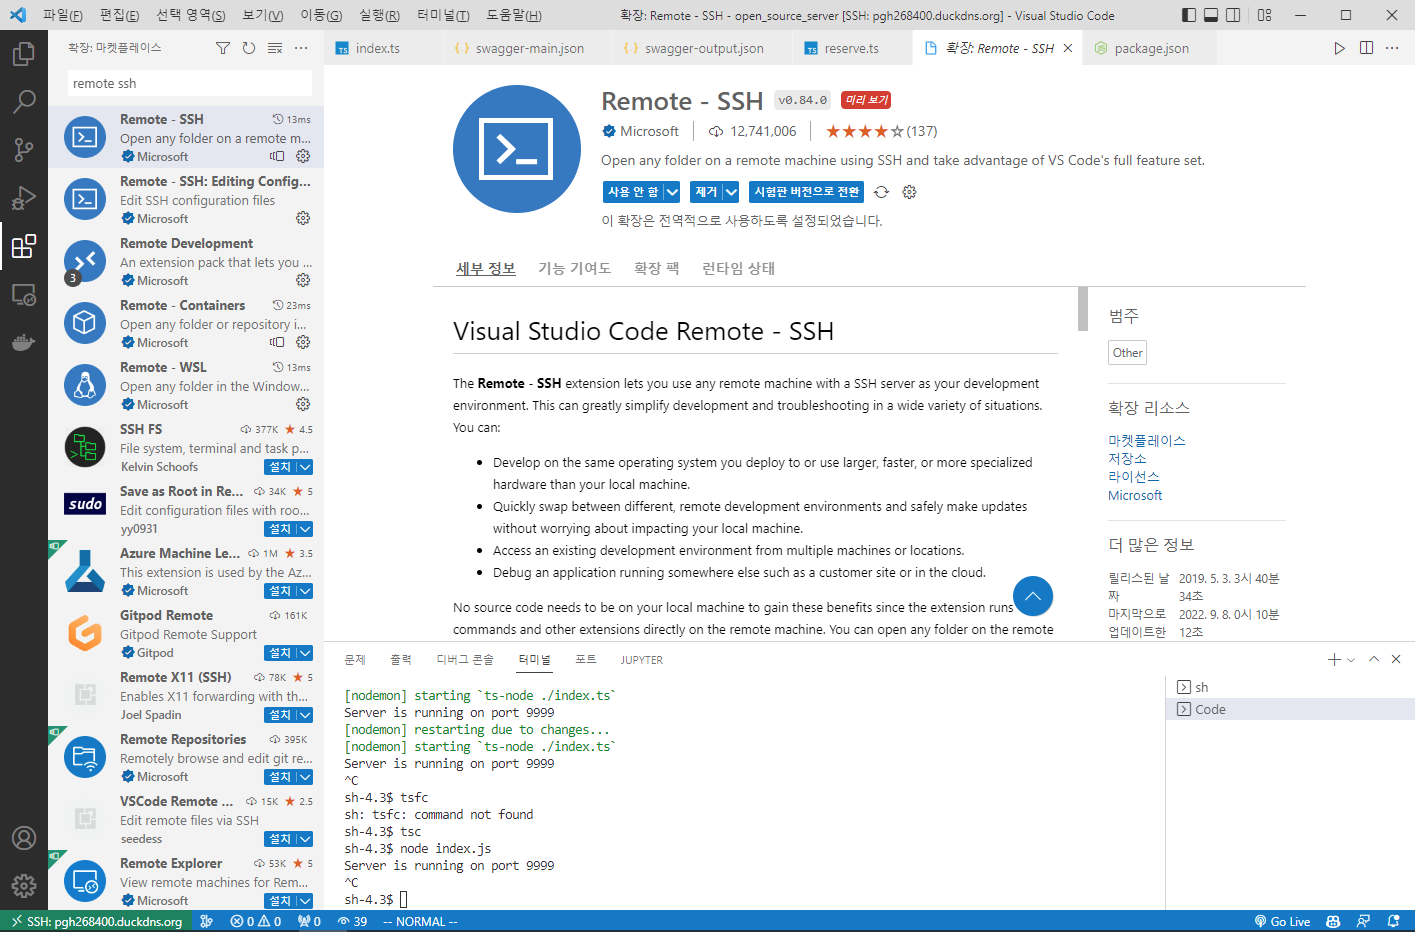This screenshot has width=1415, height=932.
Task: Click the SSH remote host status bar indicator
Action: [x=96, y=922]
